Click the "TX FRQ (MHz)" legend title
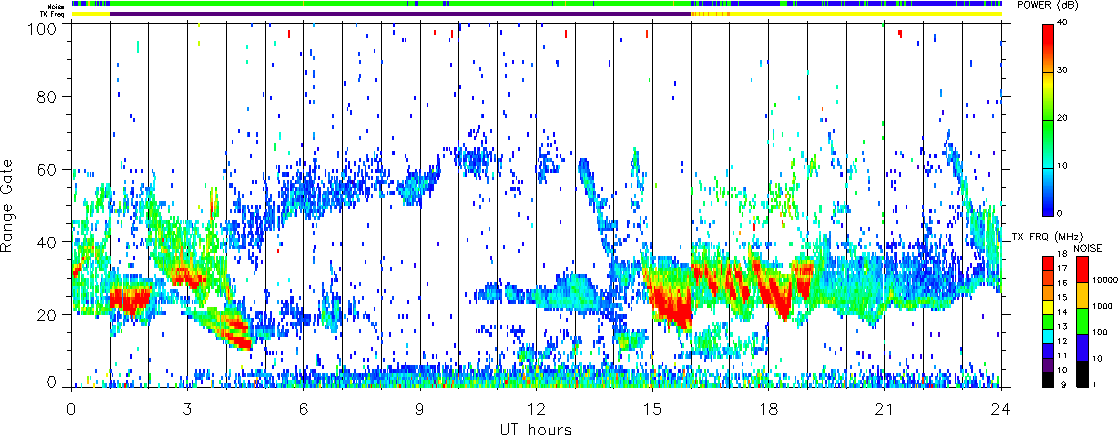 [x=1047, y=237]
